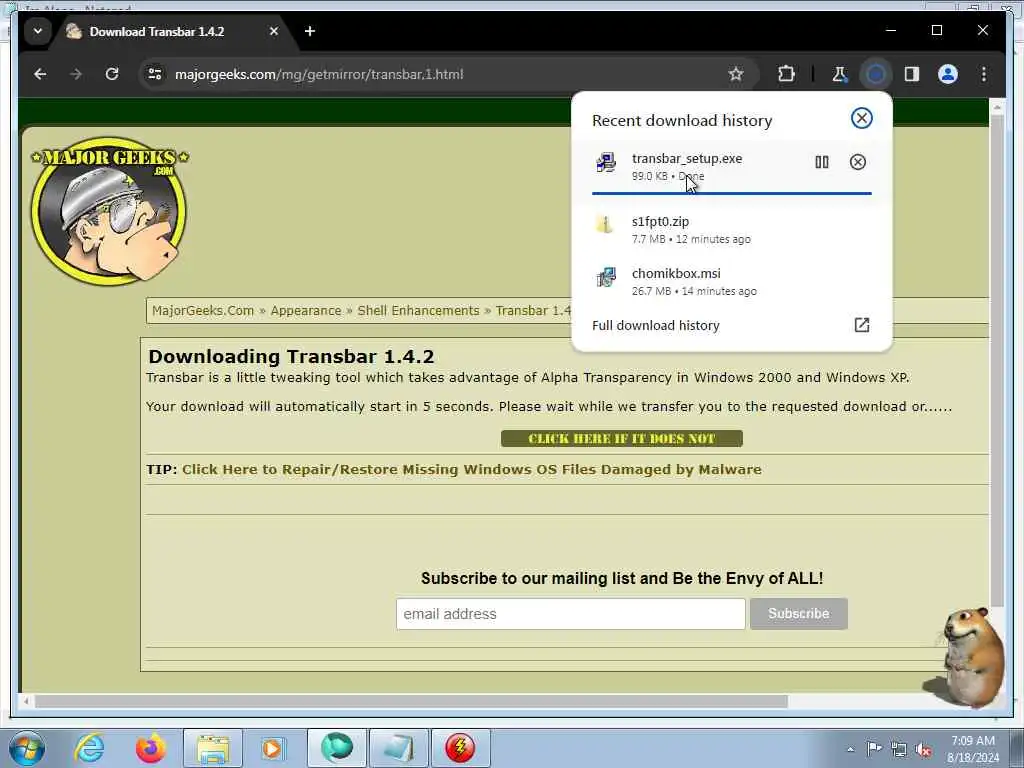Open the Chrome profile avatar
The width and height of the screenshot is (1024, 768).
948,74
